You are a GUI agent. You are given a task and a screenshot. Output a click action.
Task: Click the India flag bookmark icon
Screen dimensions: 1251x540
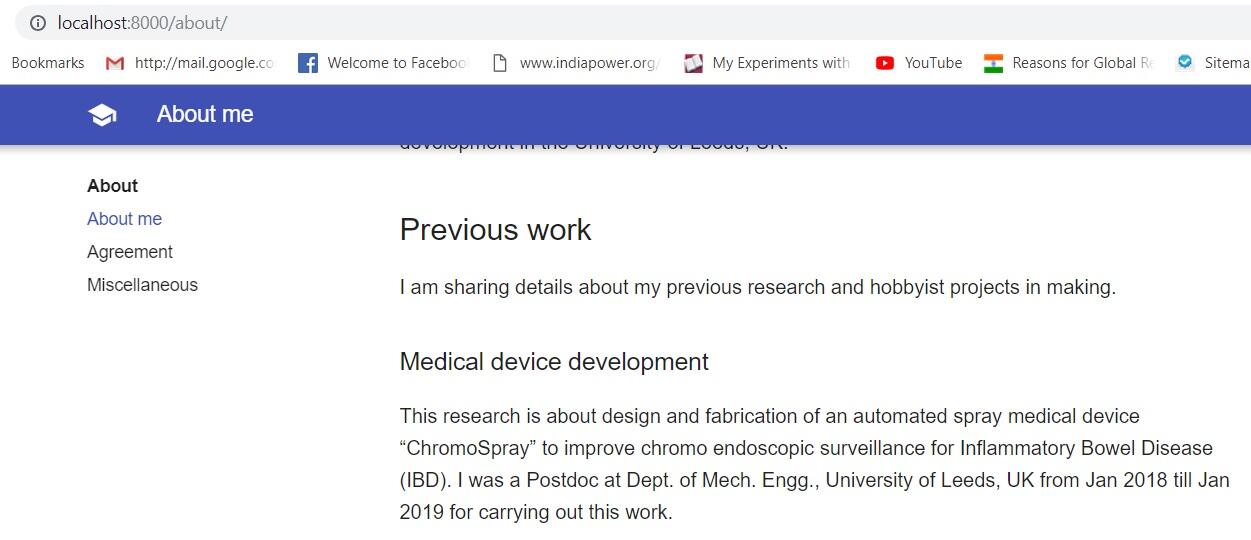point(993,63)
